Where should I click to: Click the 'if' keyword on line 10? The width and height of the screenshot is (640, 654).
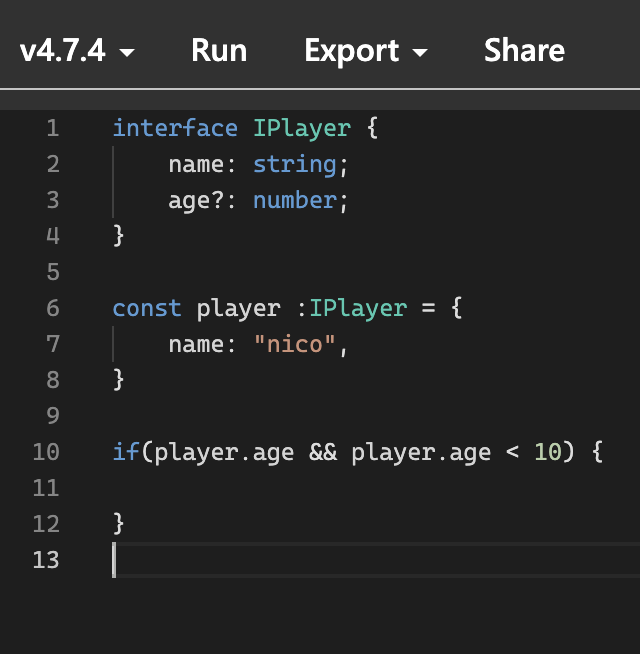[x=126, y=452]
